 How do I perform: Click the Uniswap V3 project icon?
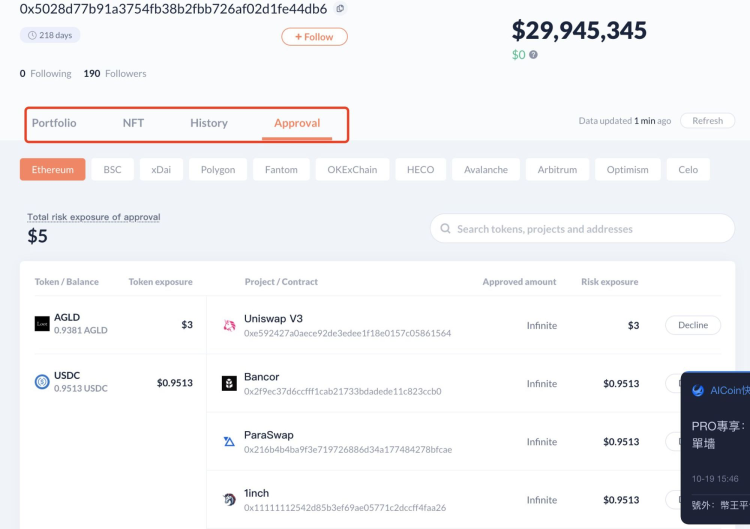229,325
